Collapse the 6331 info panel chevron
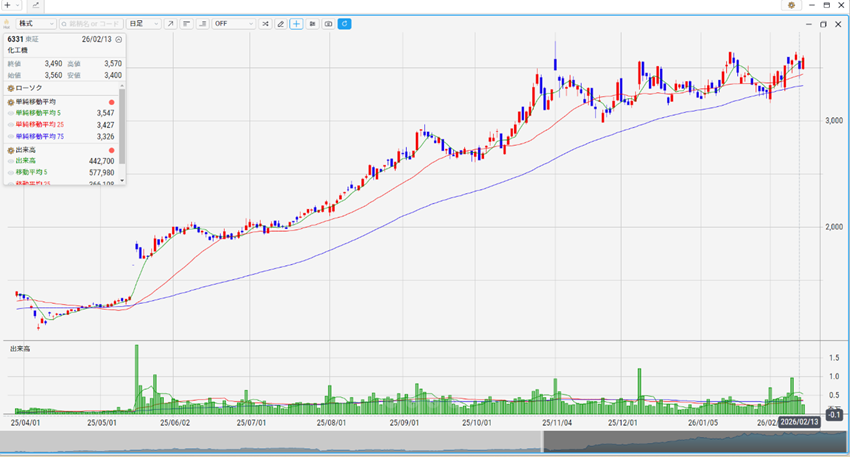Viewport: 850px width, 457px height. (119, 39)
